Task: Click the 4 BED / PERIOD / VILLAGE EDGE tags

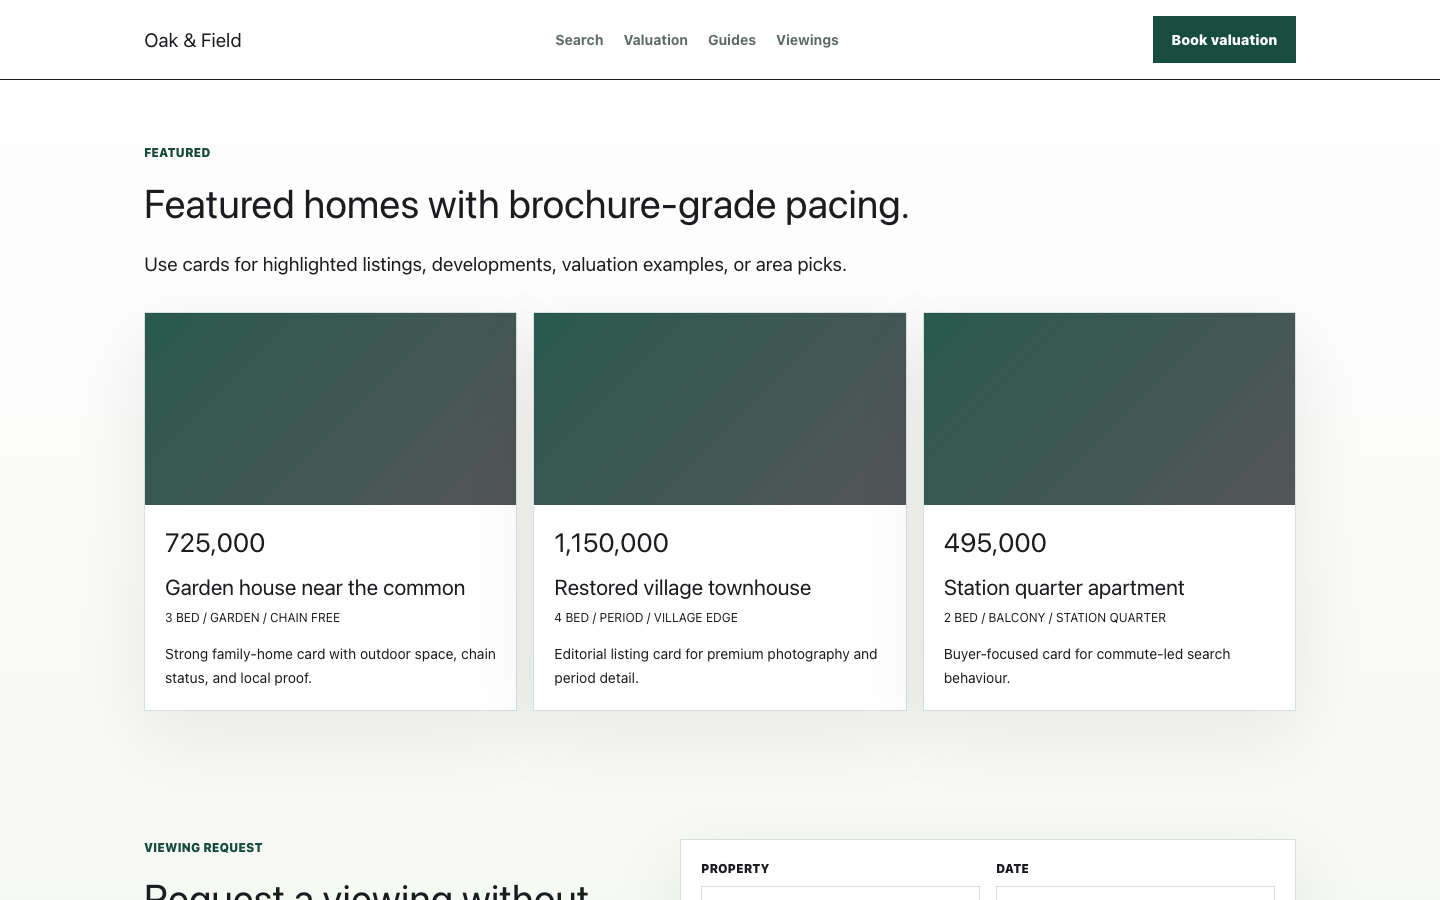Action: point(646,618)
